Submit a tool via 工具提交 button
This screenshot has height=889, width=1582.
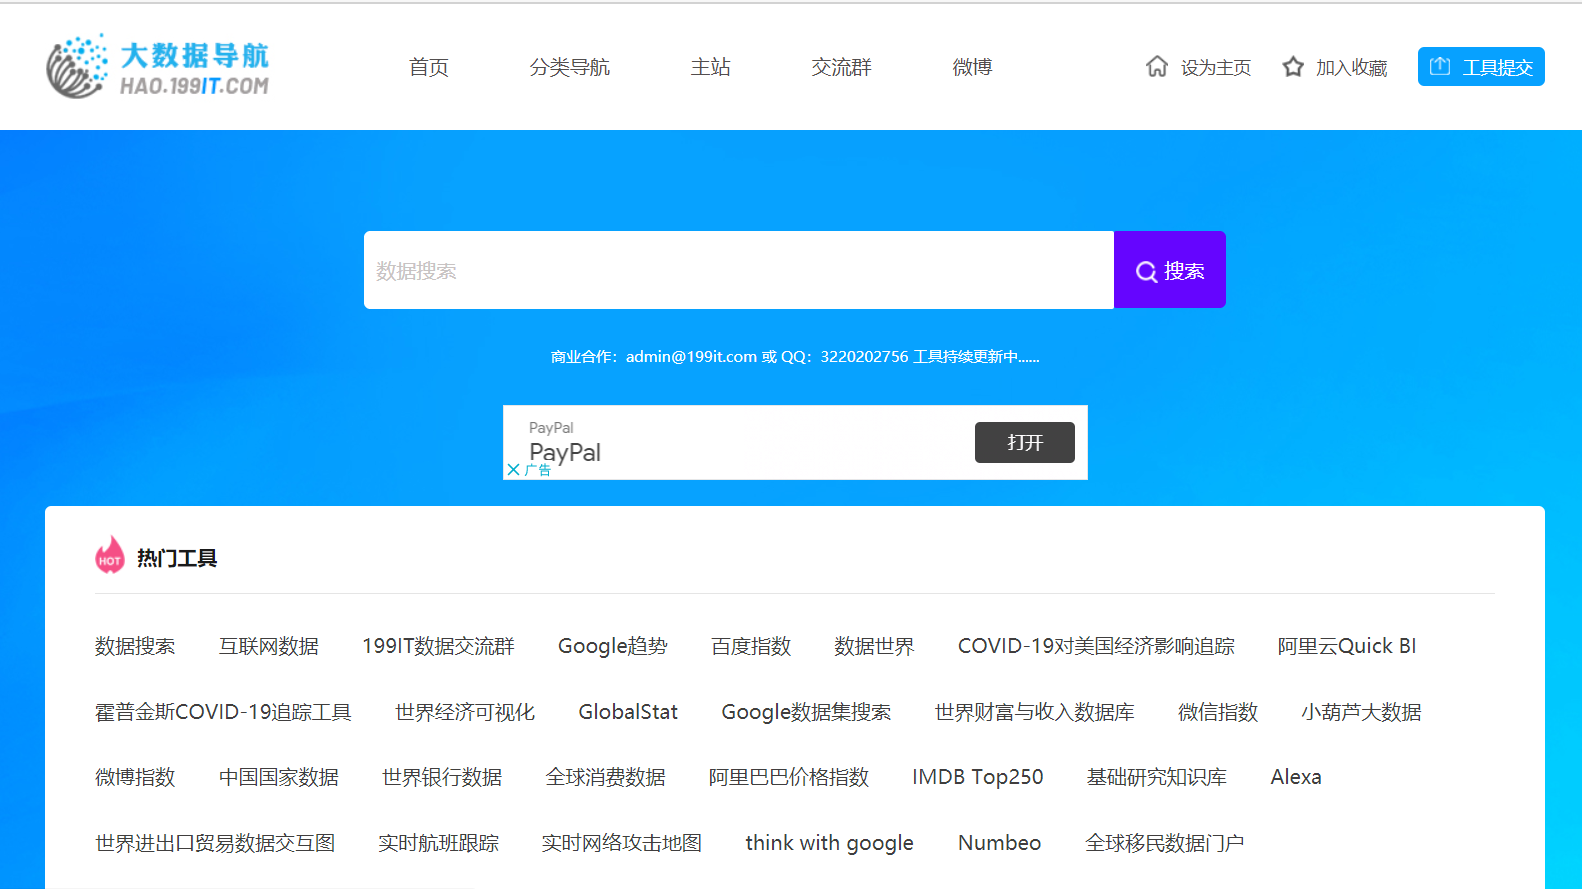(1481, 67)
